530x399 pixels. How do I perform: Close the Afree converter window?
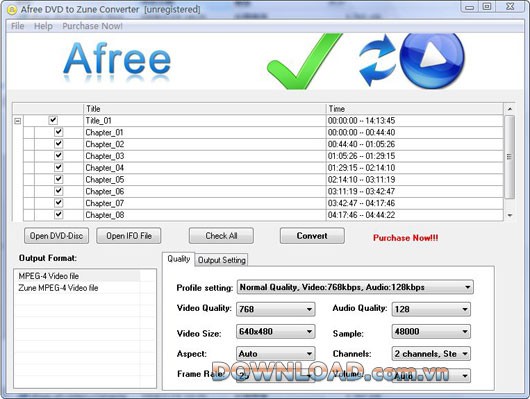510,7
